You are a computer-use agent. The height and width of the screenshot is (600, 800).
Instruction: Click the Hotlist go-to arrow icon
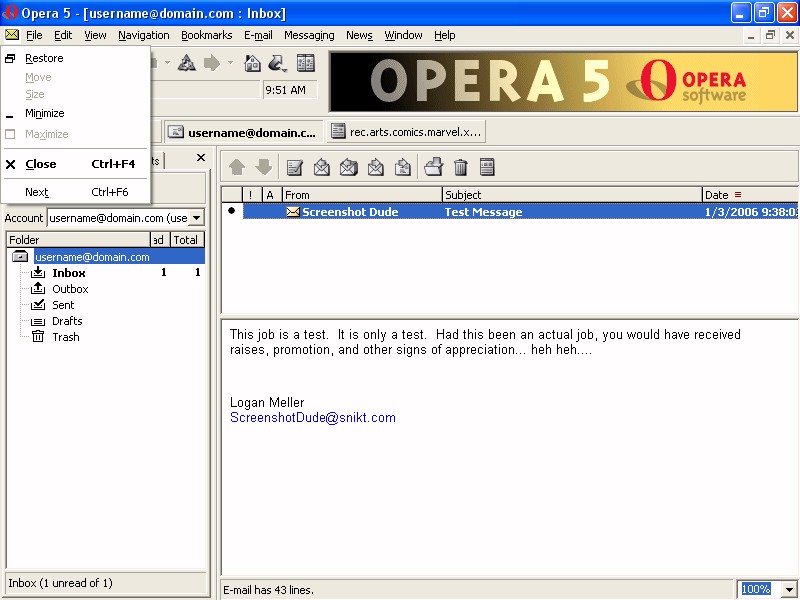tap(278, 63)
